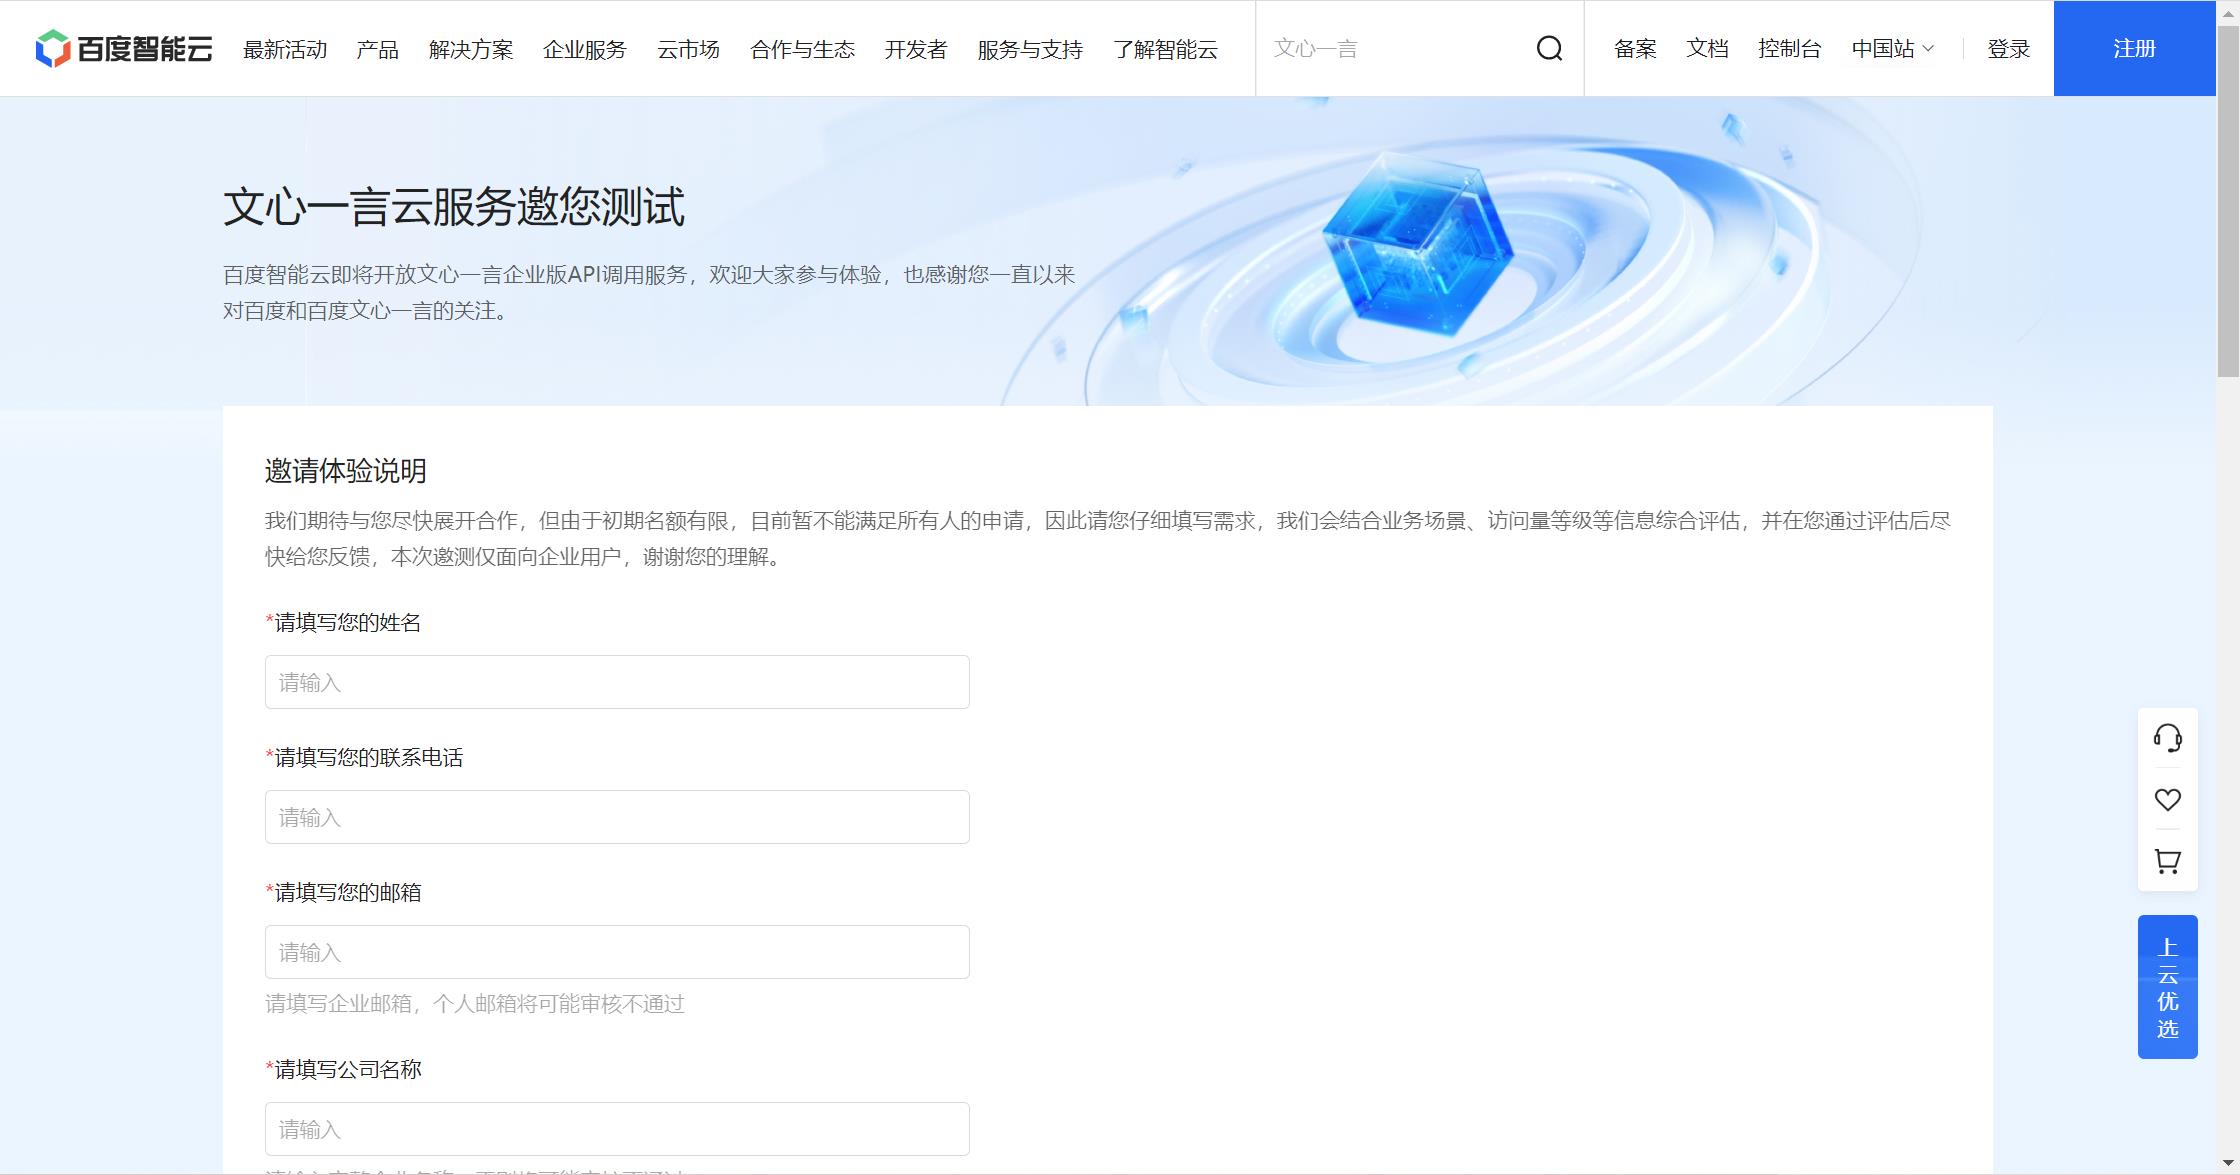
Task: Click the 注册 button
Action: tap(2134, 48)
